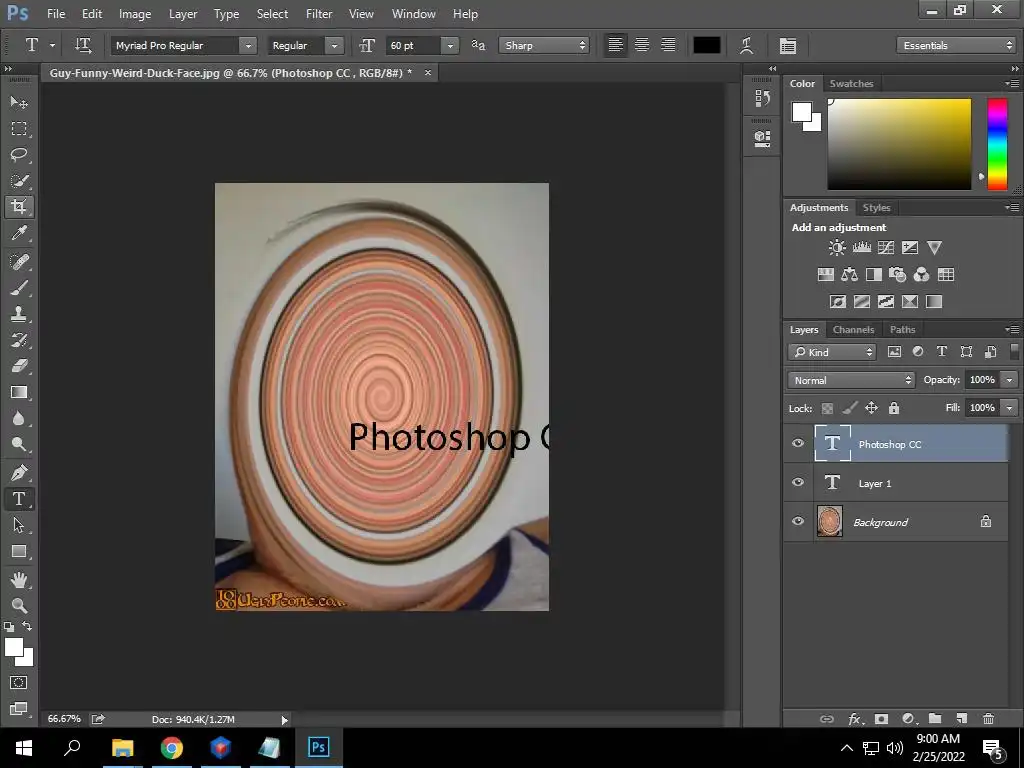The image size is (1024, 768).
Task: Open the Filter menu
Action: [x=319, y=14]
